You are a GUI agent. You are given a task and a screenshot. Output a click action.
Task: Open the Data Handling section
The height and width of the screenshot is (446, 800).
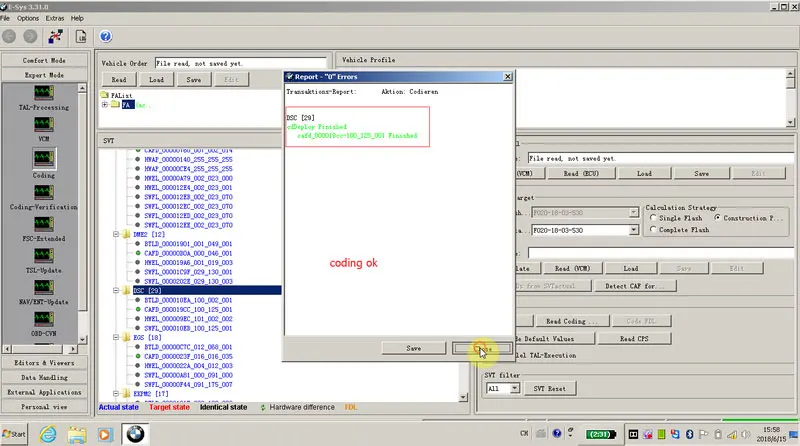coord(44,378)
